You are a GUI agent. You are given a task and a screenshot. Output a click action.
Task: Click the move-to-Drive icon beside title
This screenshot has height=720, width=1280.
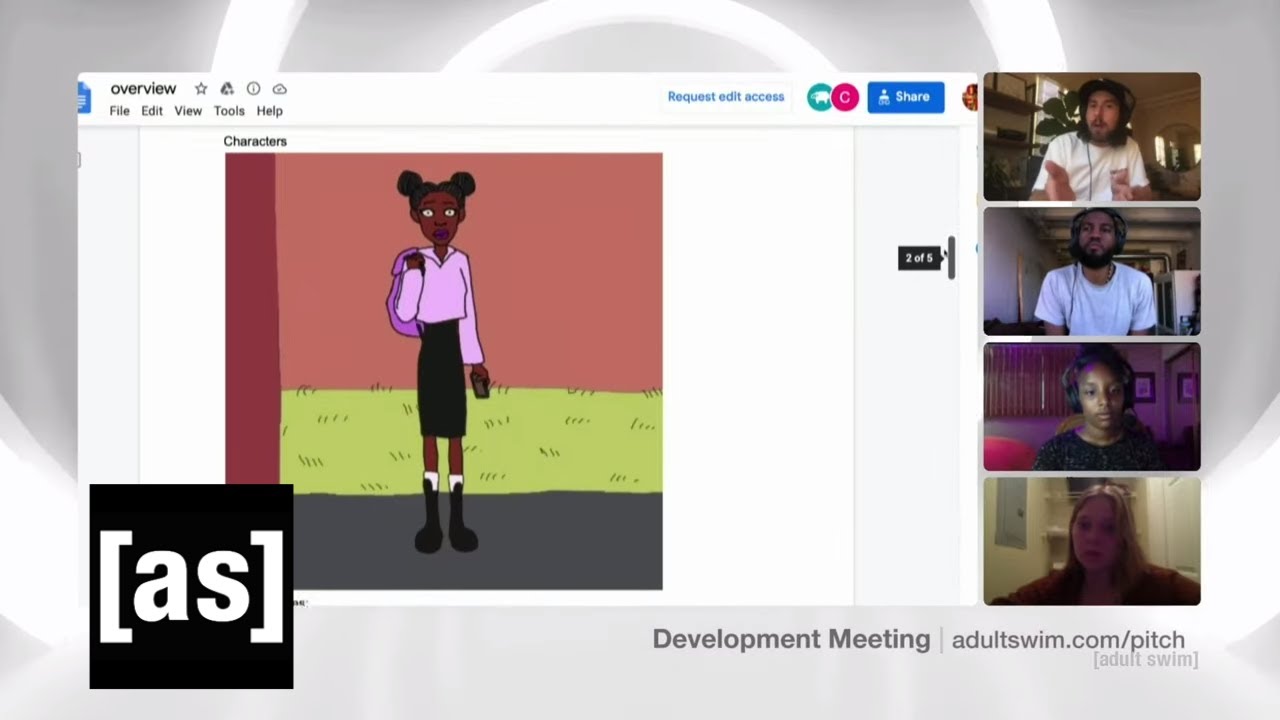(227, 89)
